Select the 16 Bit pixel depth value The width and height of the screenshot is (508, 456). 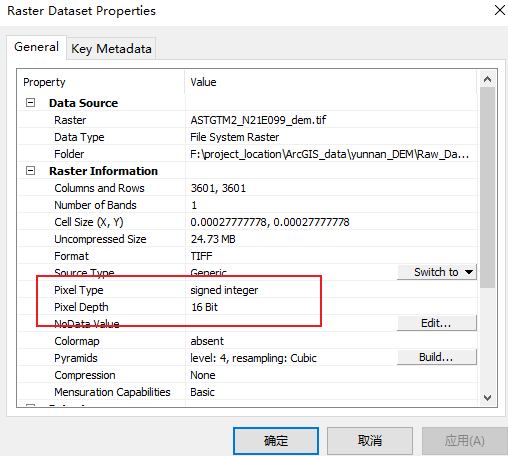click(x=204, y=307)
